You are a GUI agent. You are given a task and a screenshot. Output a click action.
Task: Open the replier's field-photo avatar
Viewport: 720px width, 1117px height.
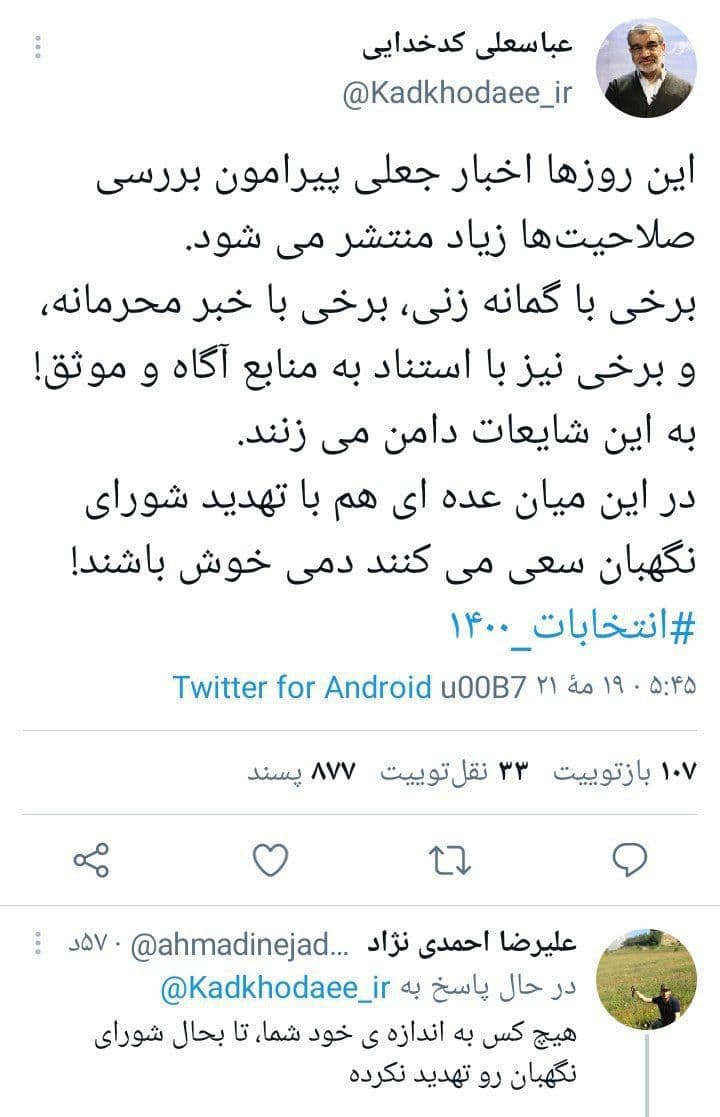coord(647,979)
